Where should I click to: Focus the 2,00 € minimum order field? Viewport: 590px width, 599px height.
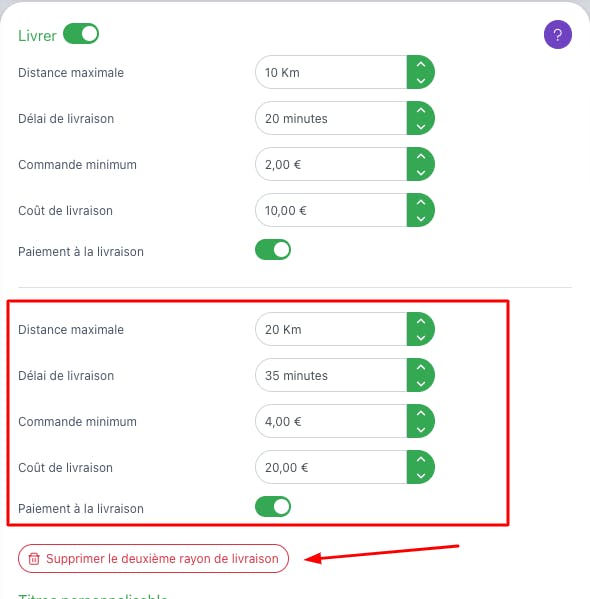tap(331, 164)
